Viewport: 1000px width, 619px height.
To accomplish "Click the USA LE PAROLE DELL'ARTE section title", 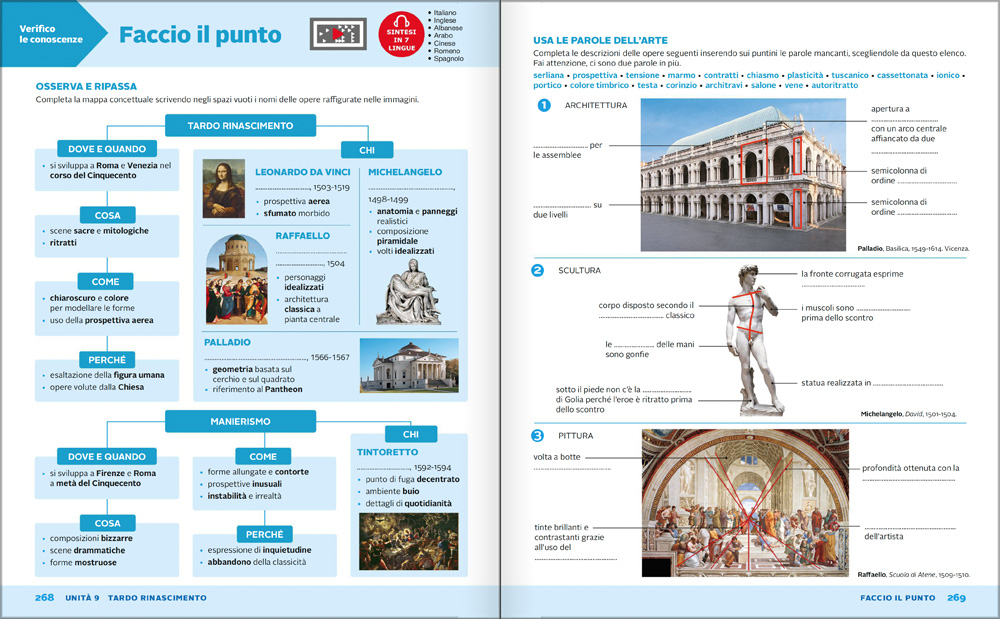I will click(x=600, y=40).
